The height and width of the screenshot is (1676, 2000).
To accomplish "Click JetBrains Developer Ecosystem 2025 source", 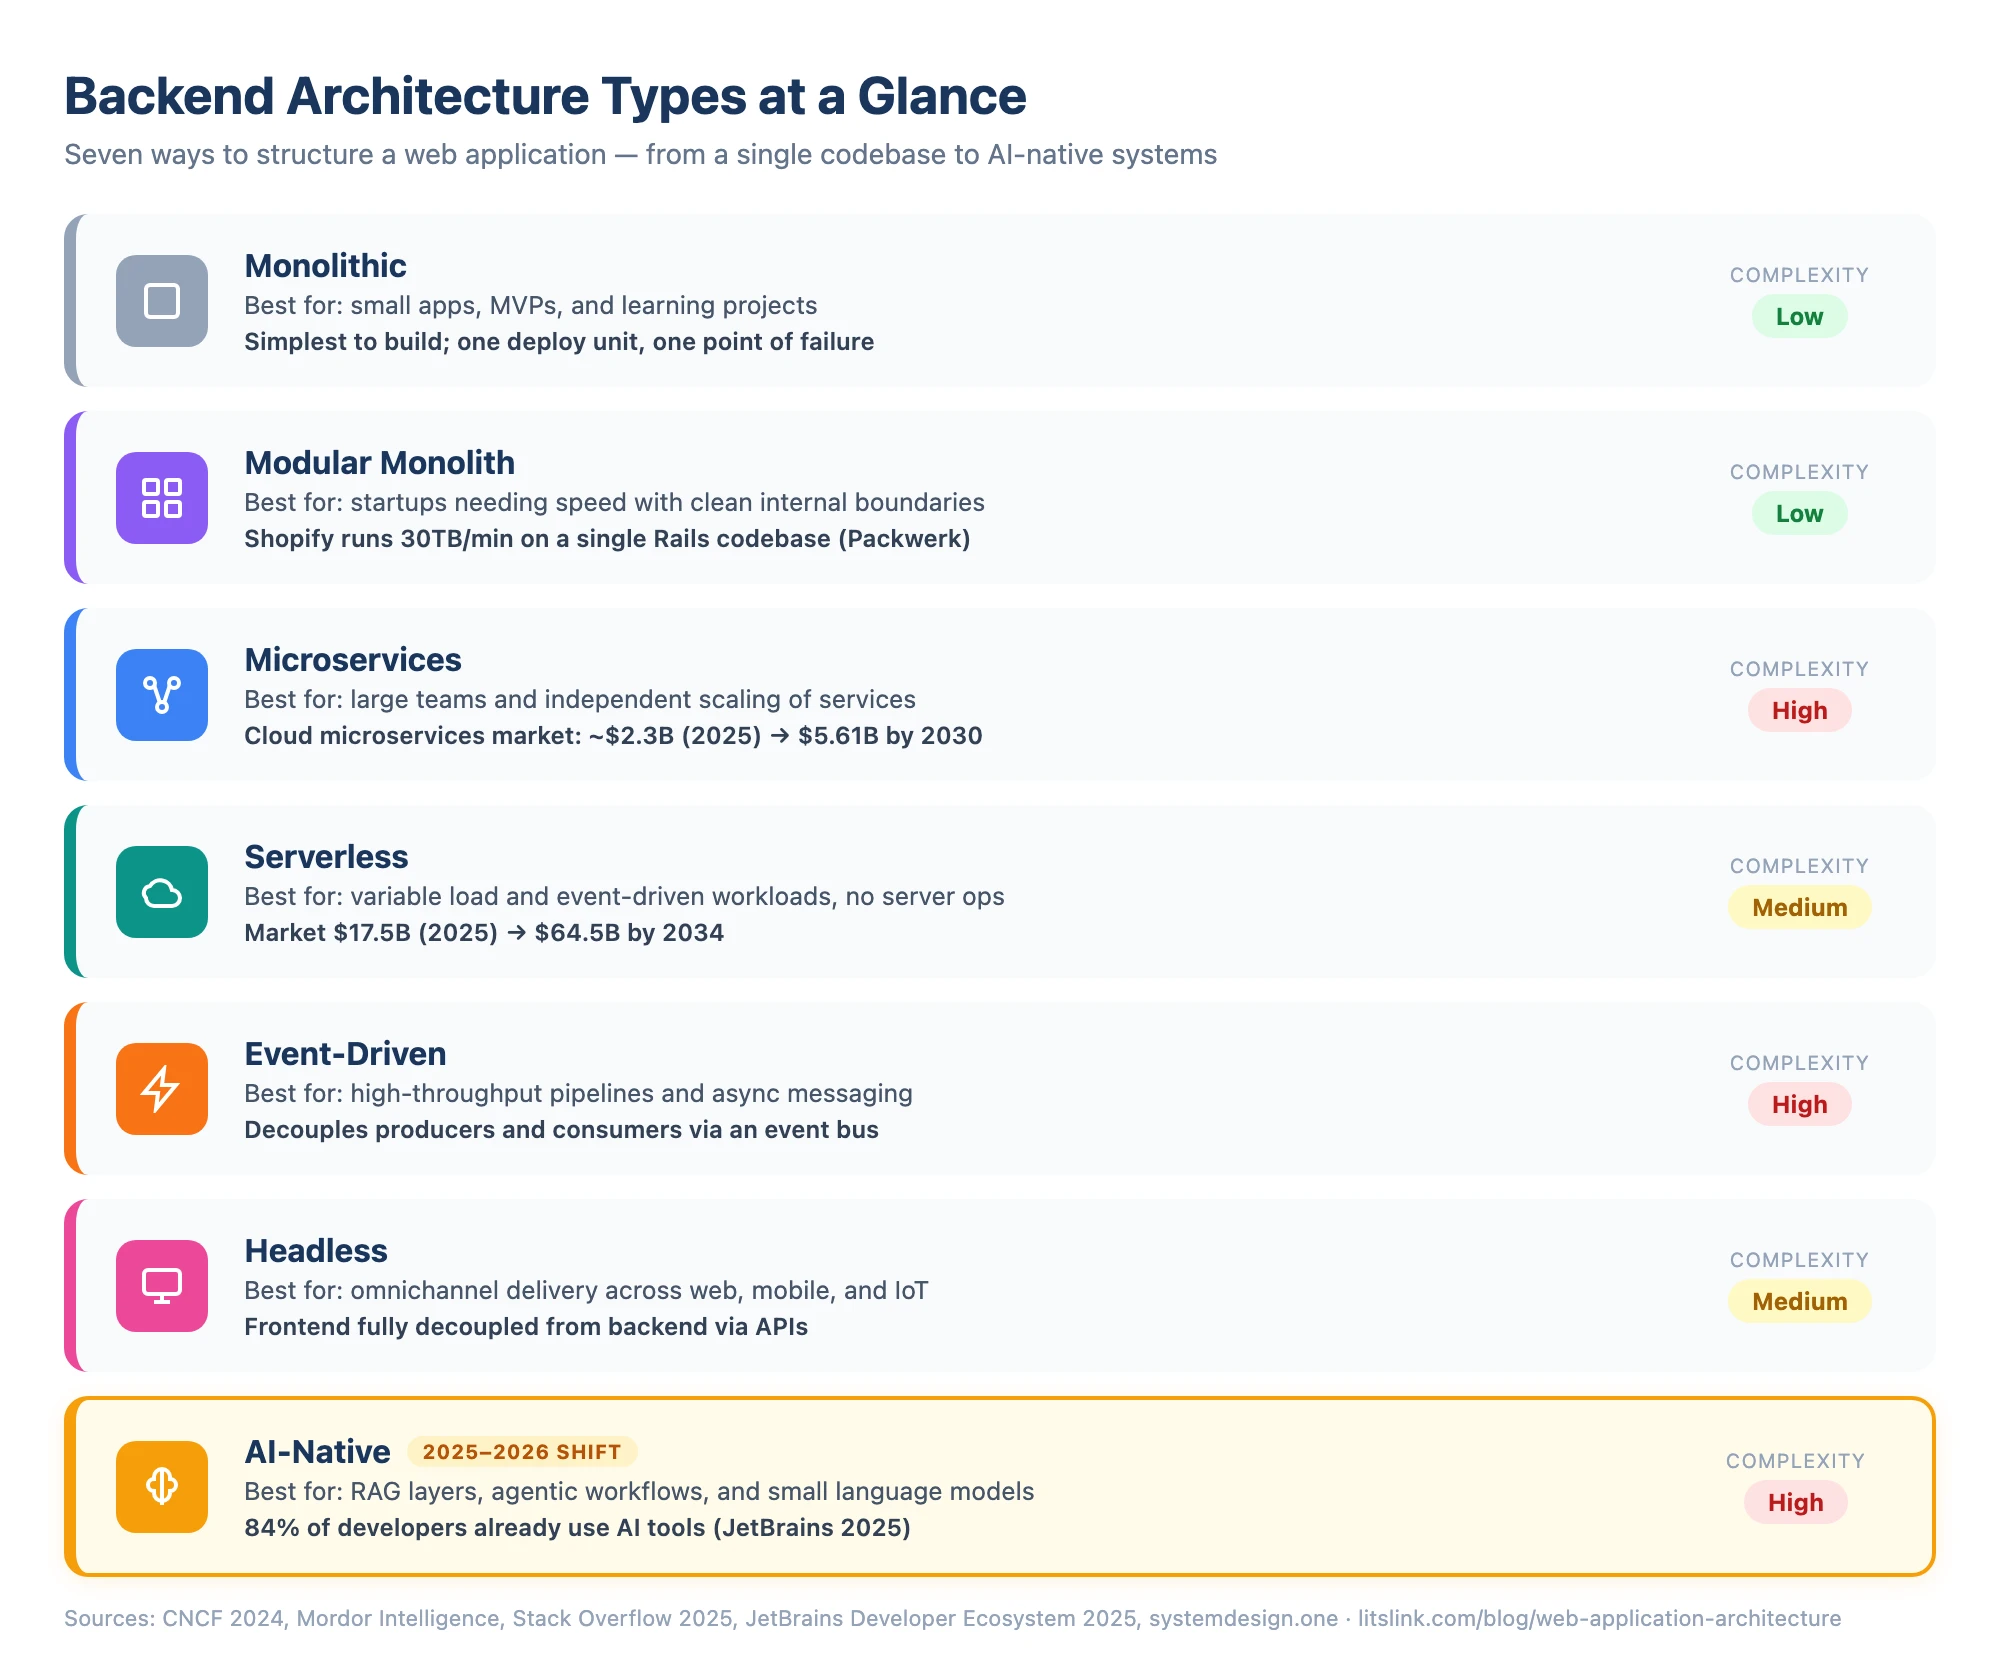I will (940, 1619).
